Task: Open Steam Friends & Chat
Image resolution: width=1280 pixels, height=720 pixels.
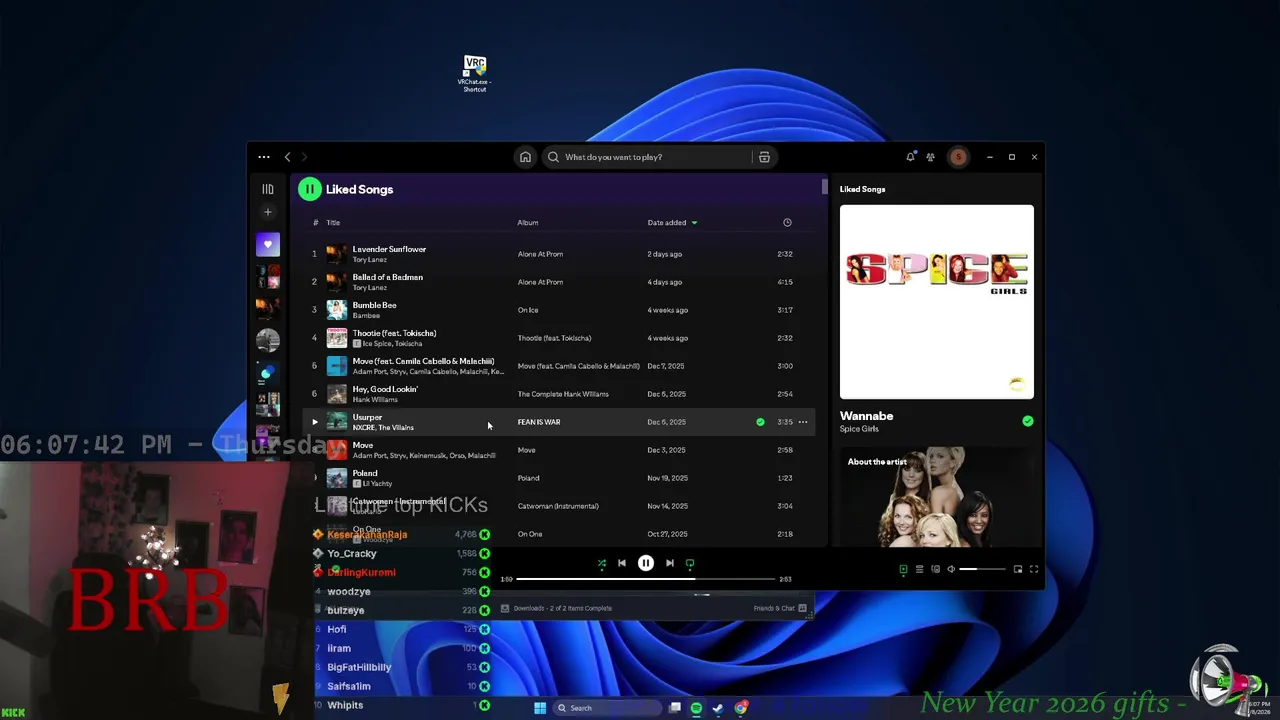Action: 780,608
